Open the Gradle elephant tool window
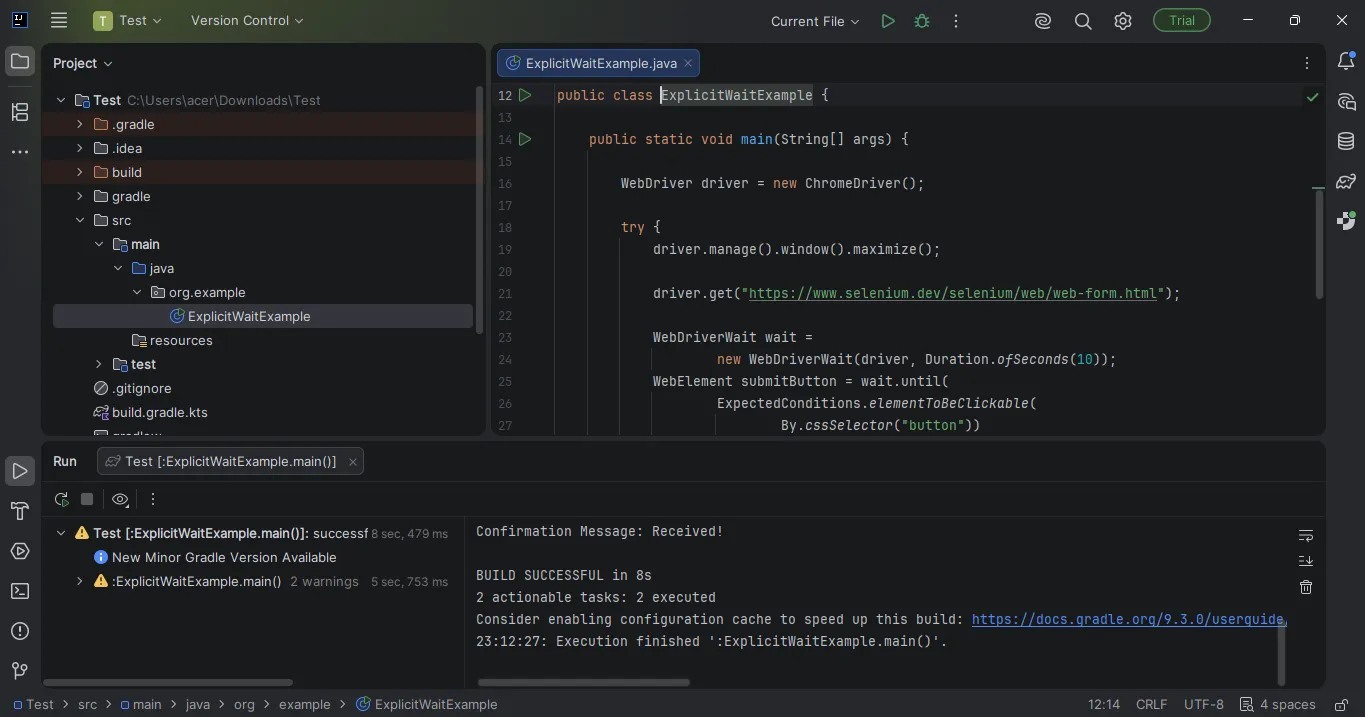This screenshot has width=1365, height=717. [1346, 182]
